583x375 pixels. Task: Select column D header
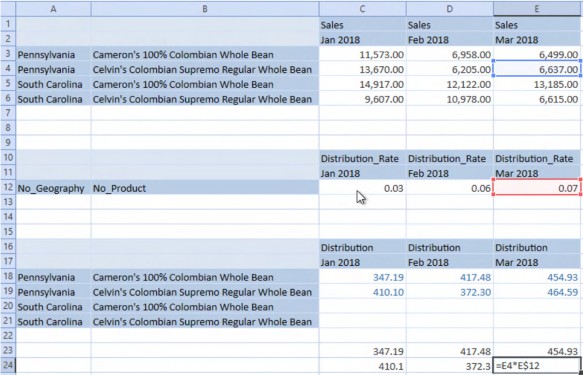tap(450, 9)
